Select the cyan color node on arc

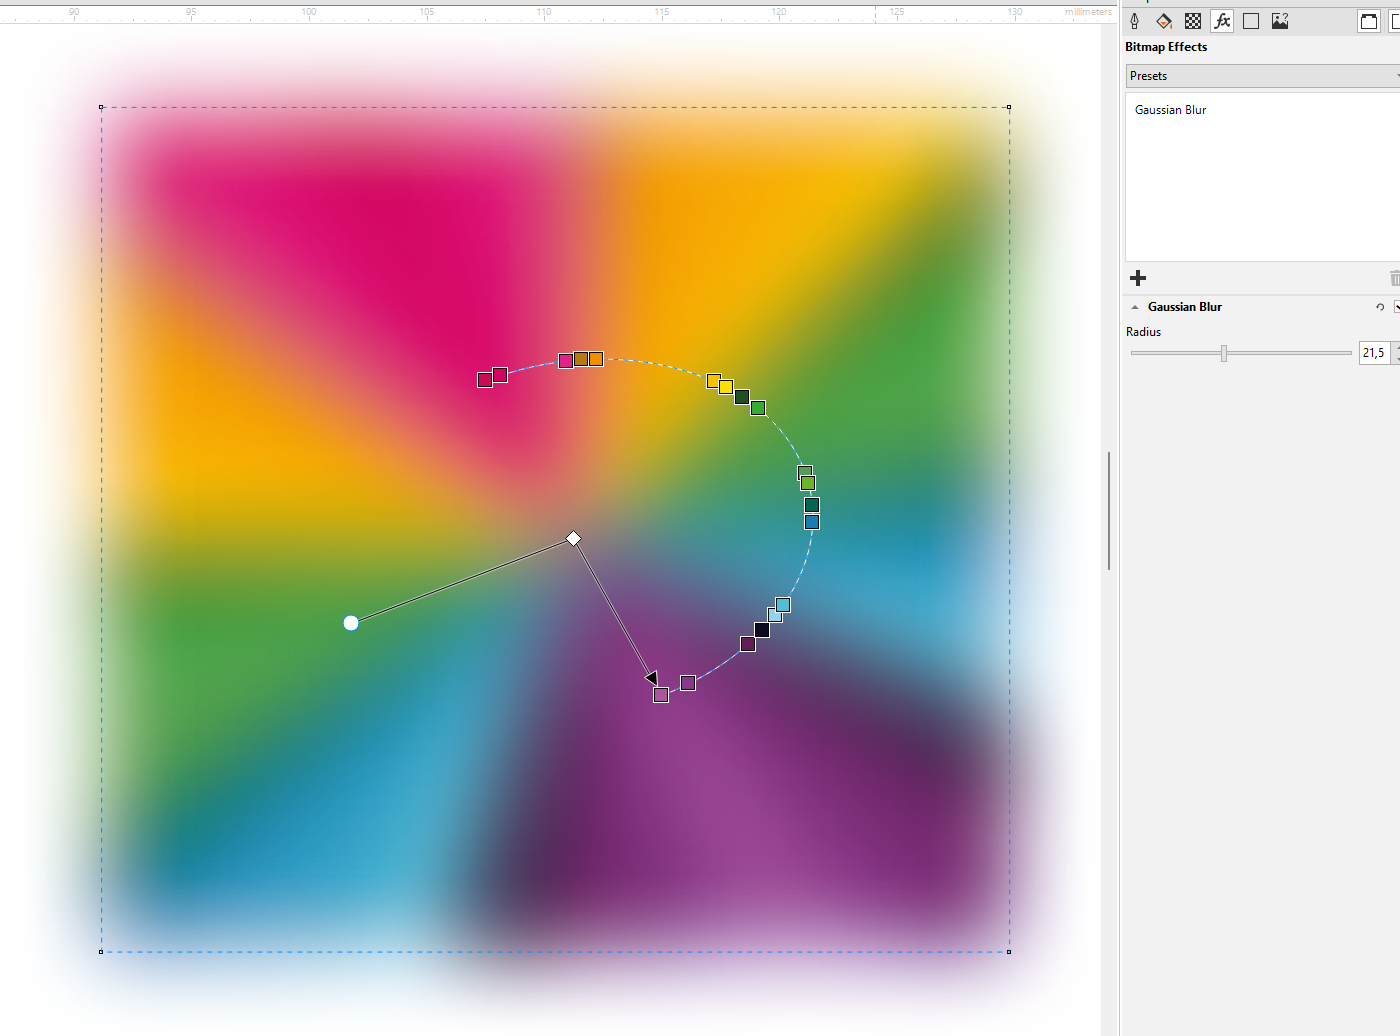[x=783, y=605]
